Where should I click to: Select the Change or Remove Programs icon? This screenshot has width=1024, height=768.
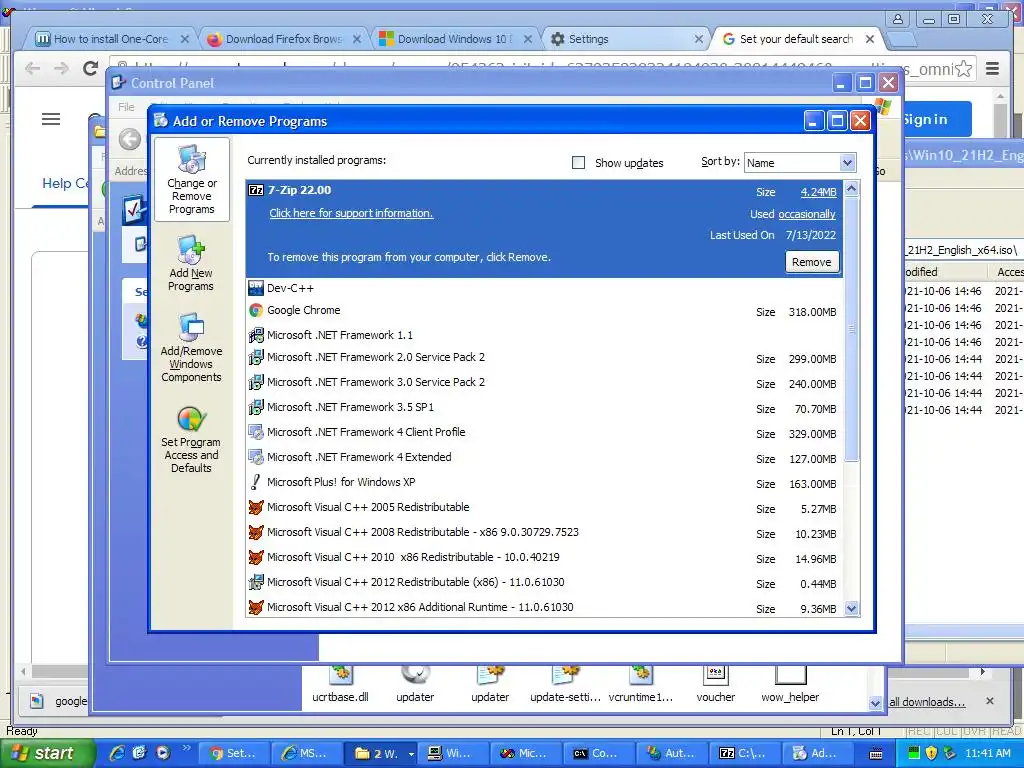coord(191,160)
